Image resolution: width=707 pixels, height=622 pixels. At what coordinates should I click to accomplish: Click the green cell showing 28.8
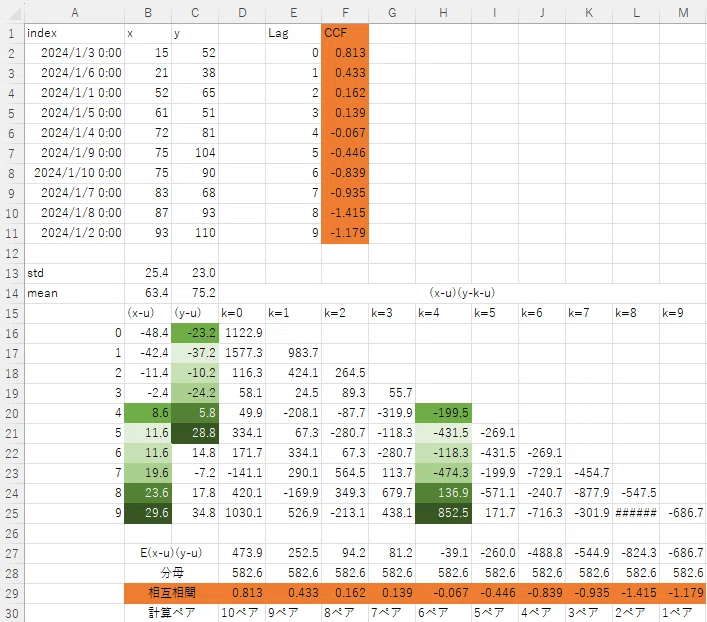[x=195, y=433]
